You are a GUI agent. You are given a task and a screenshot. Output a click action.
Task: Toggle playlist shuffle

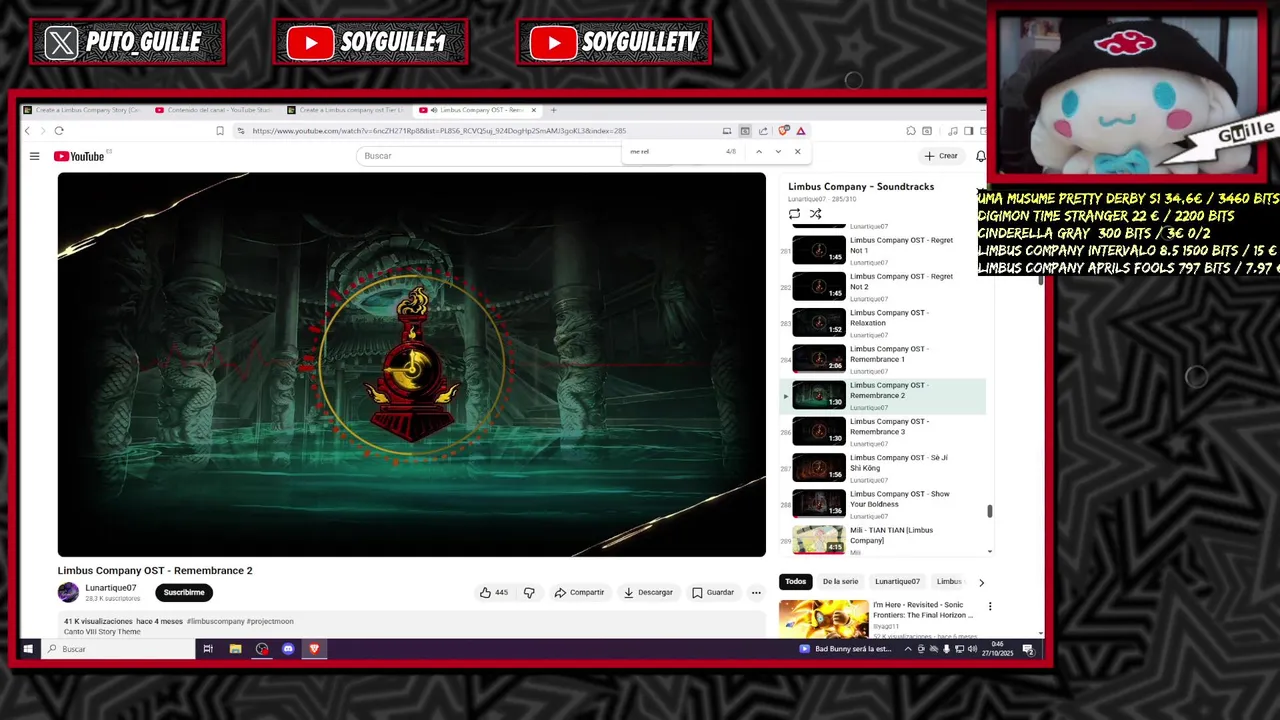click(x=816, y=214)
